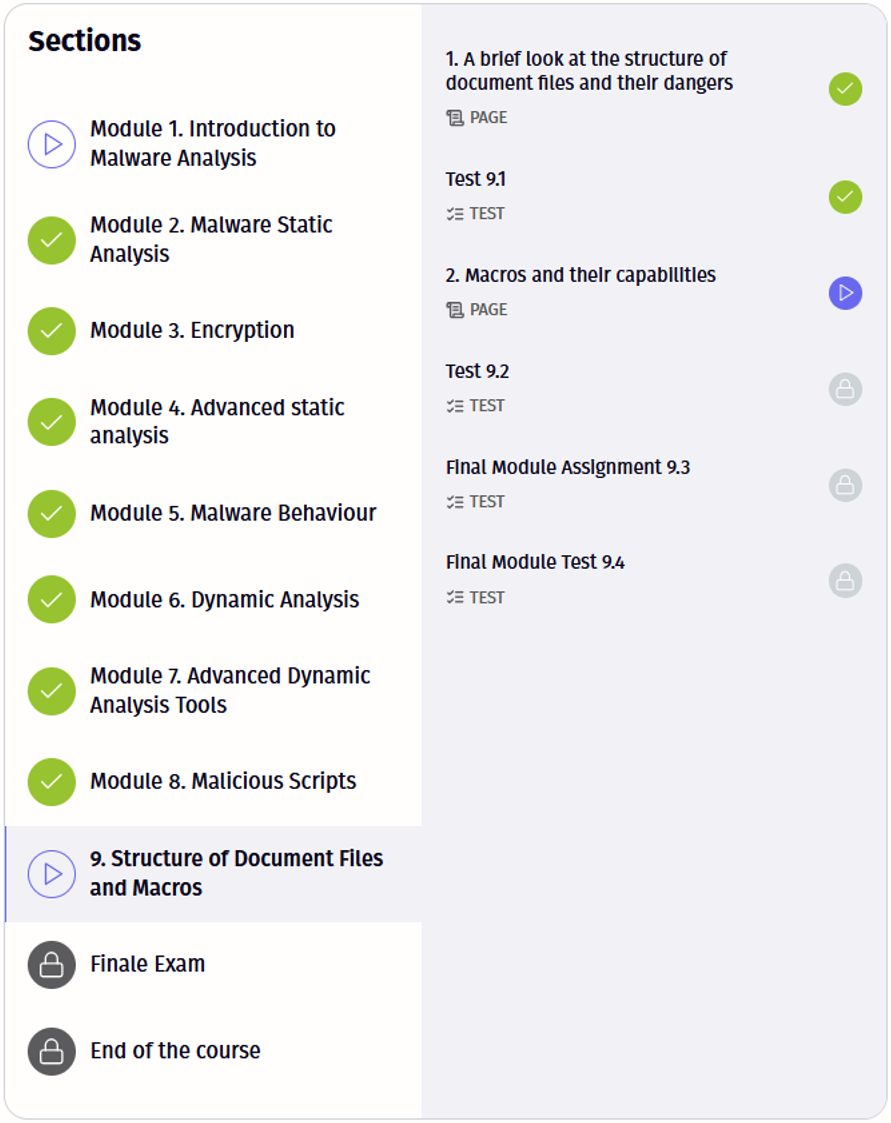
Task: Click green completion check for Test 9.1
Action: 845,197
